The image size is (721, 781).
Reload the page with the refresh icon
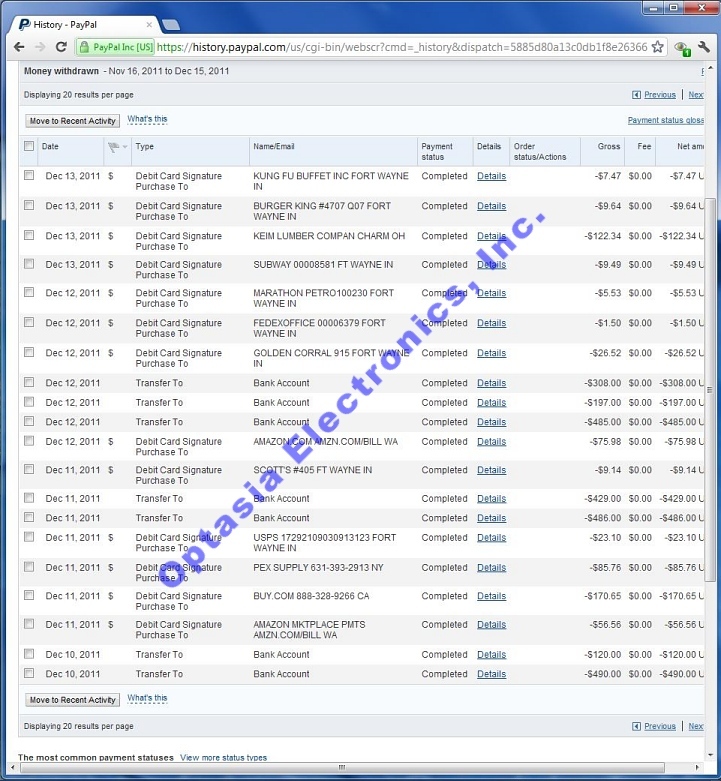point(61,47)
